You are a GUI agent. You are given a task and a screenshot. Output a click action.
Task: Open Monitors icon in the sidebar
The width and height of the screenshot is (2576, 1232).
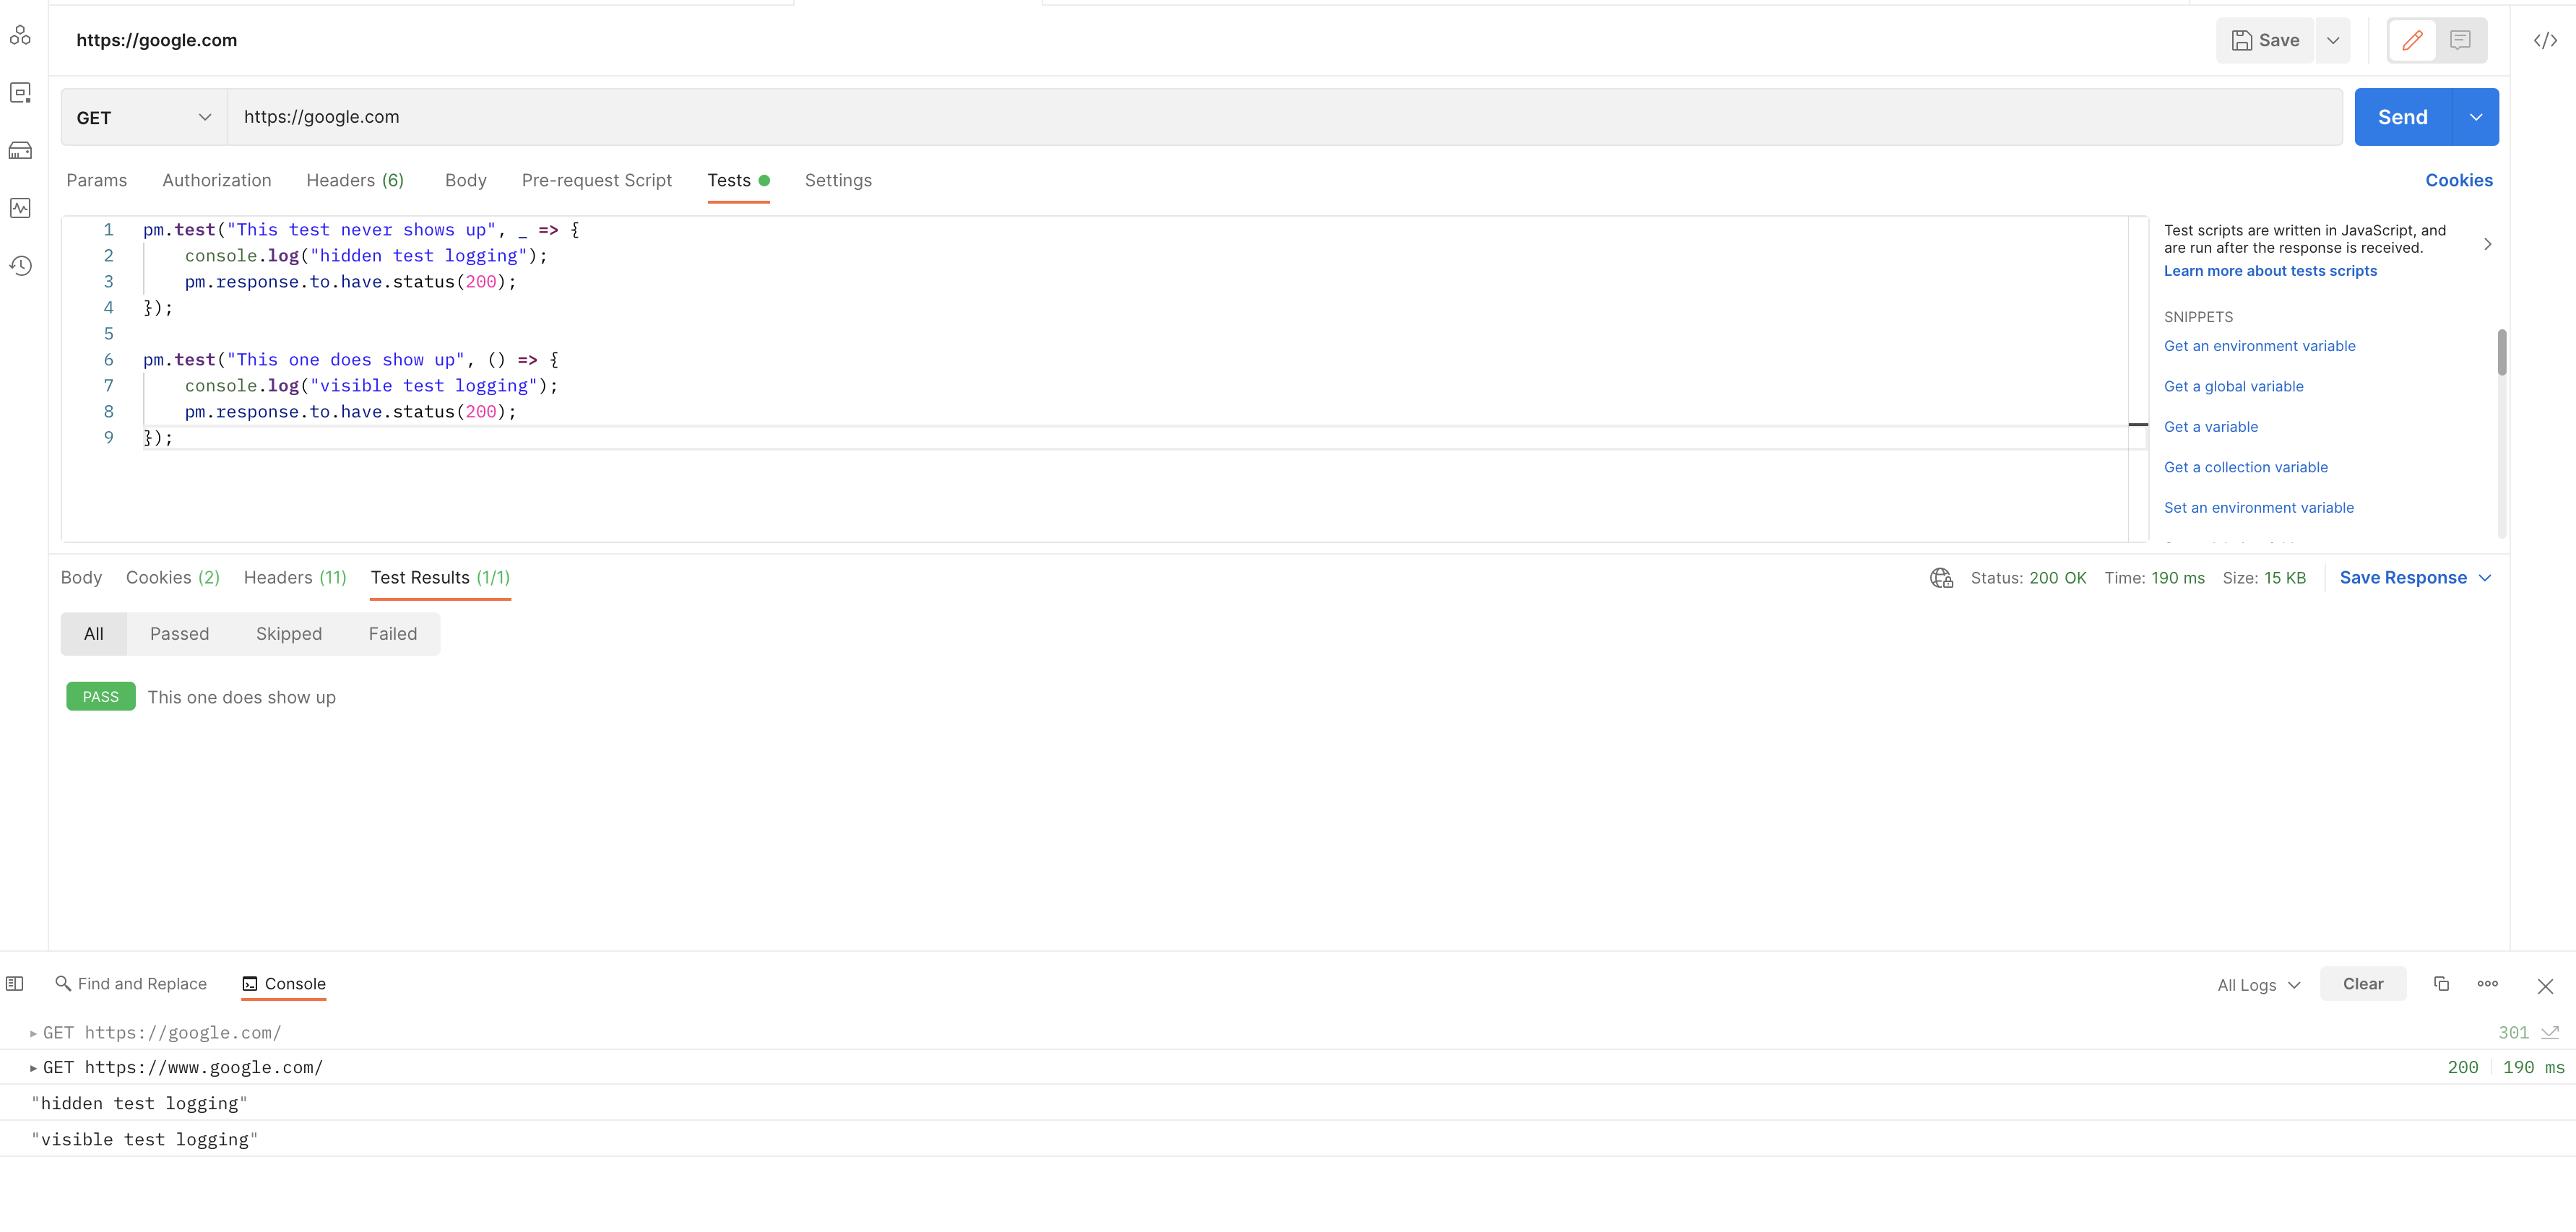click(20, 208)
